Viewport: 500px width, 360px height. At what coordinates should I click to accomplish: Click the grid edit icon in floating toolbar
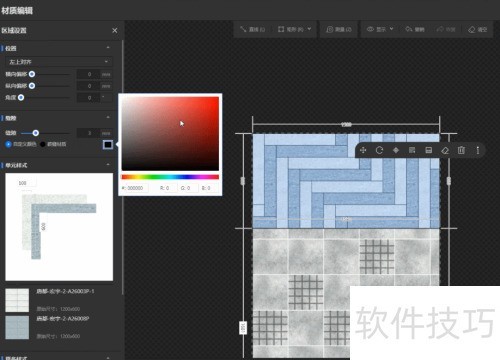pyautogui.click(x=412, y=150)
